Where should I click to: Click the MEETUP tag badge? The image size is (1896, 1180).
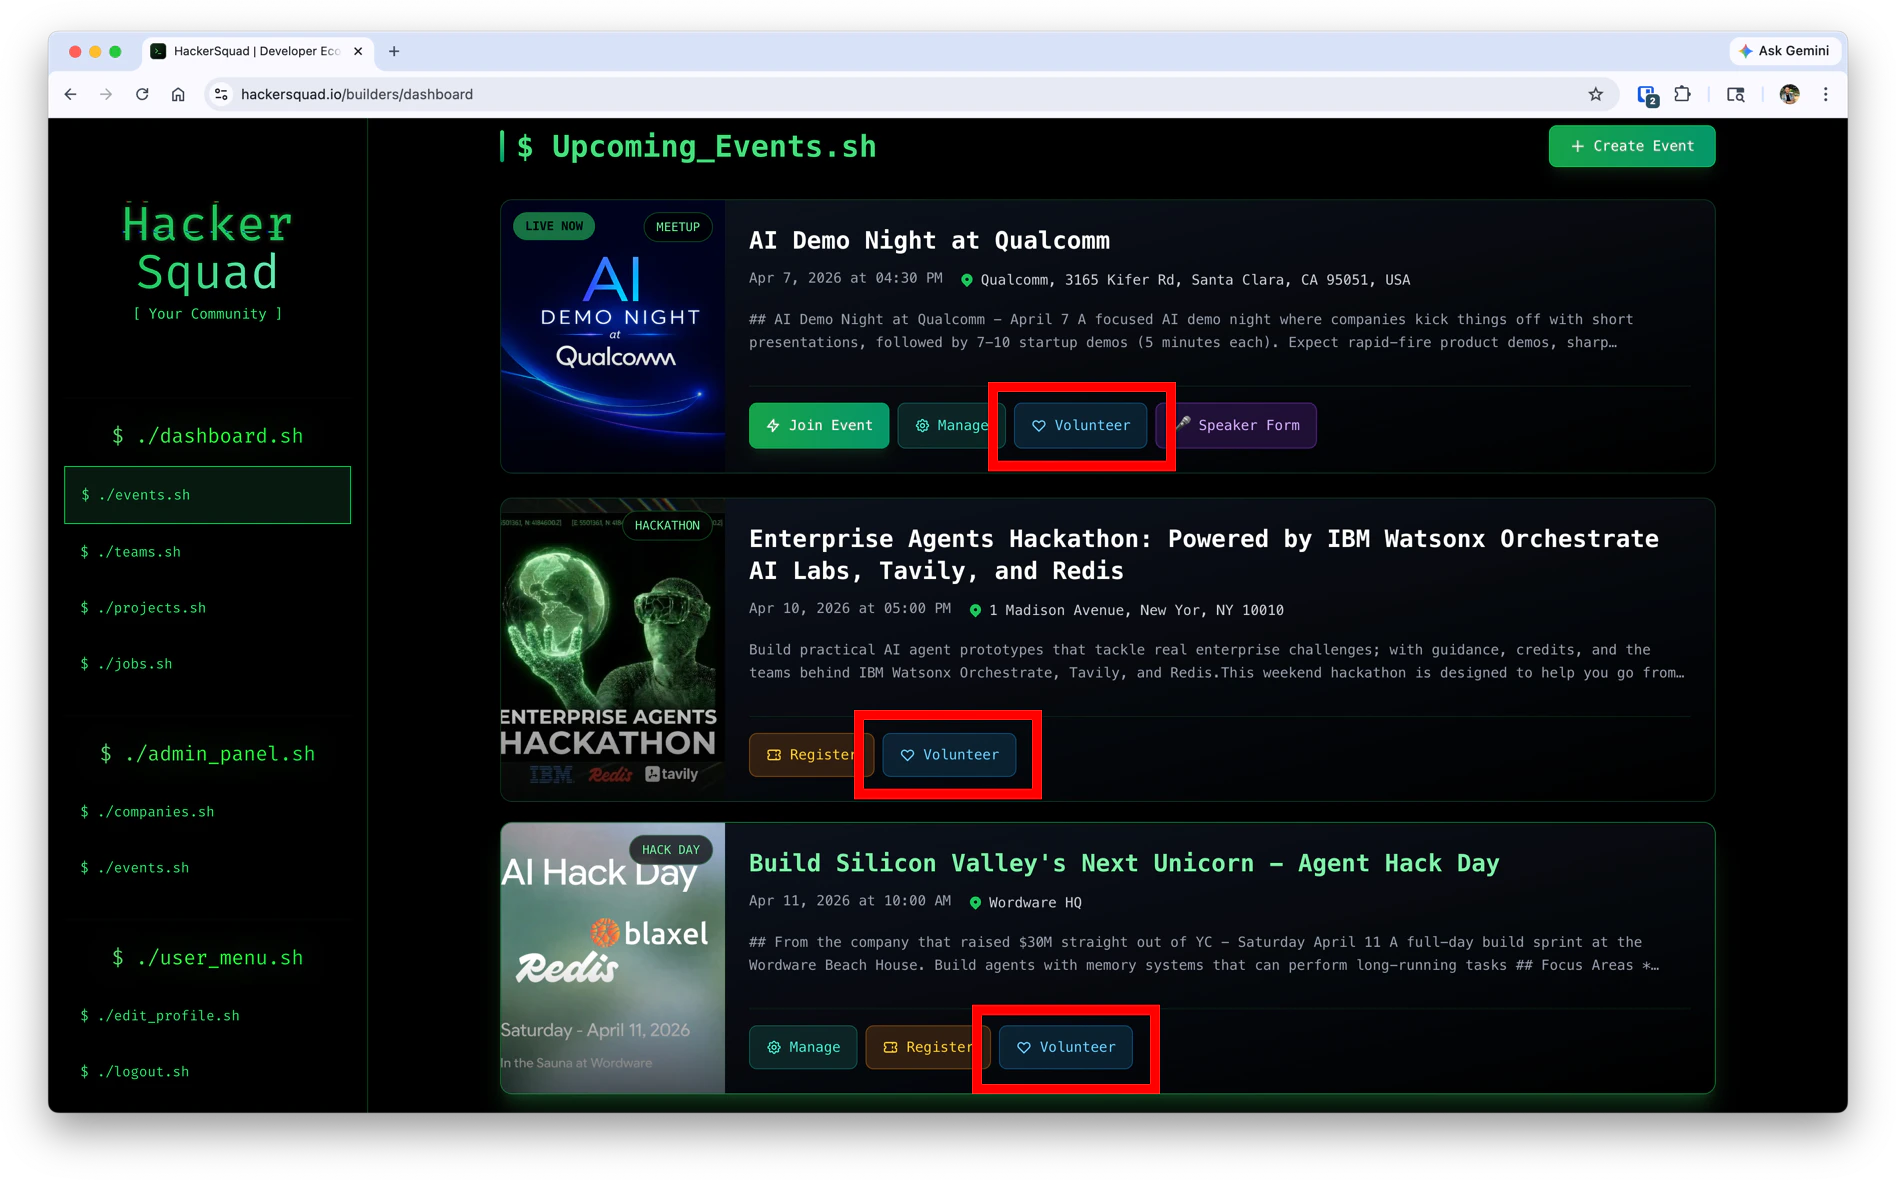(x=677, y=227)
